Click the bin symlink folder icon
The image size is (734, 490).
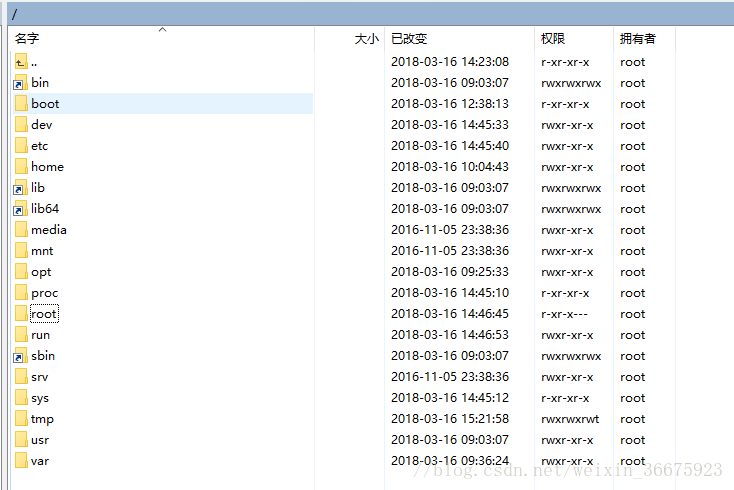tap(21, 83)
